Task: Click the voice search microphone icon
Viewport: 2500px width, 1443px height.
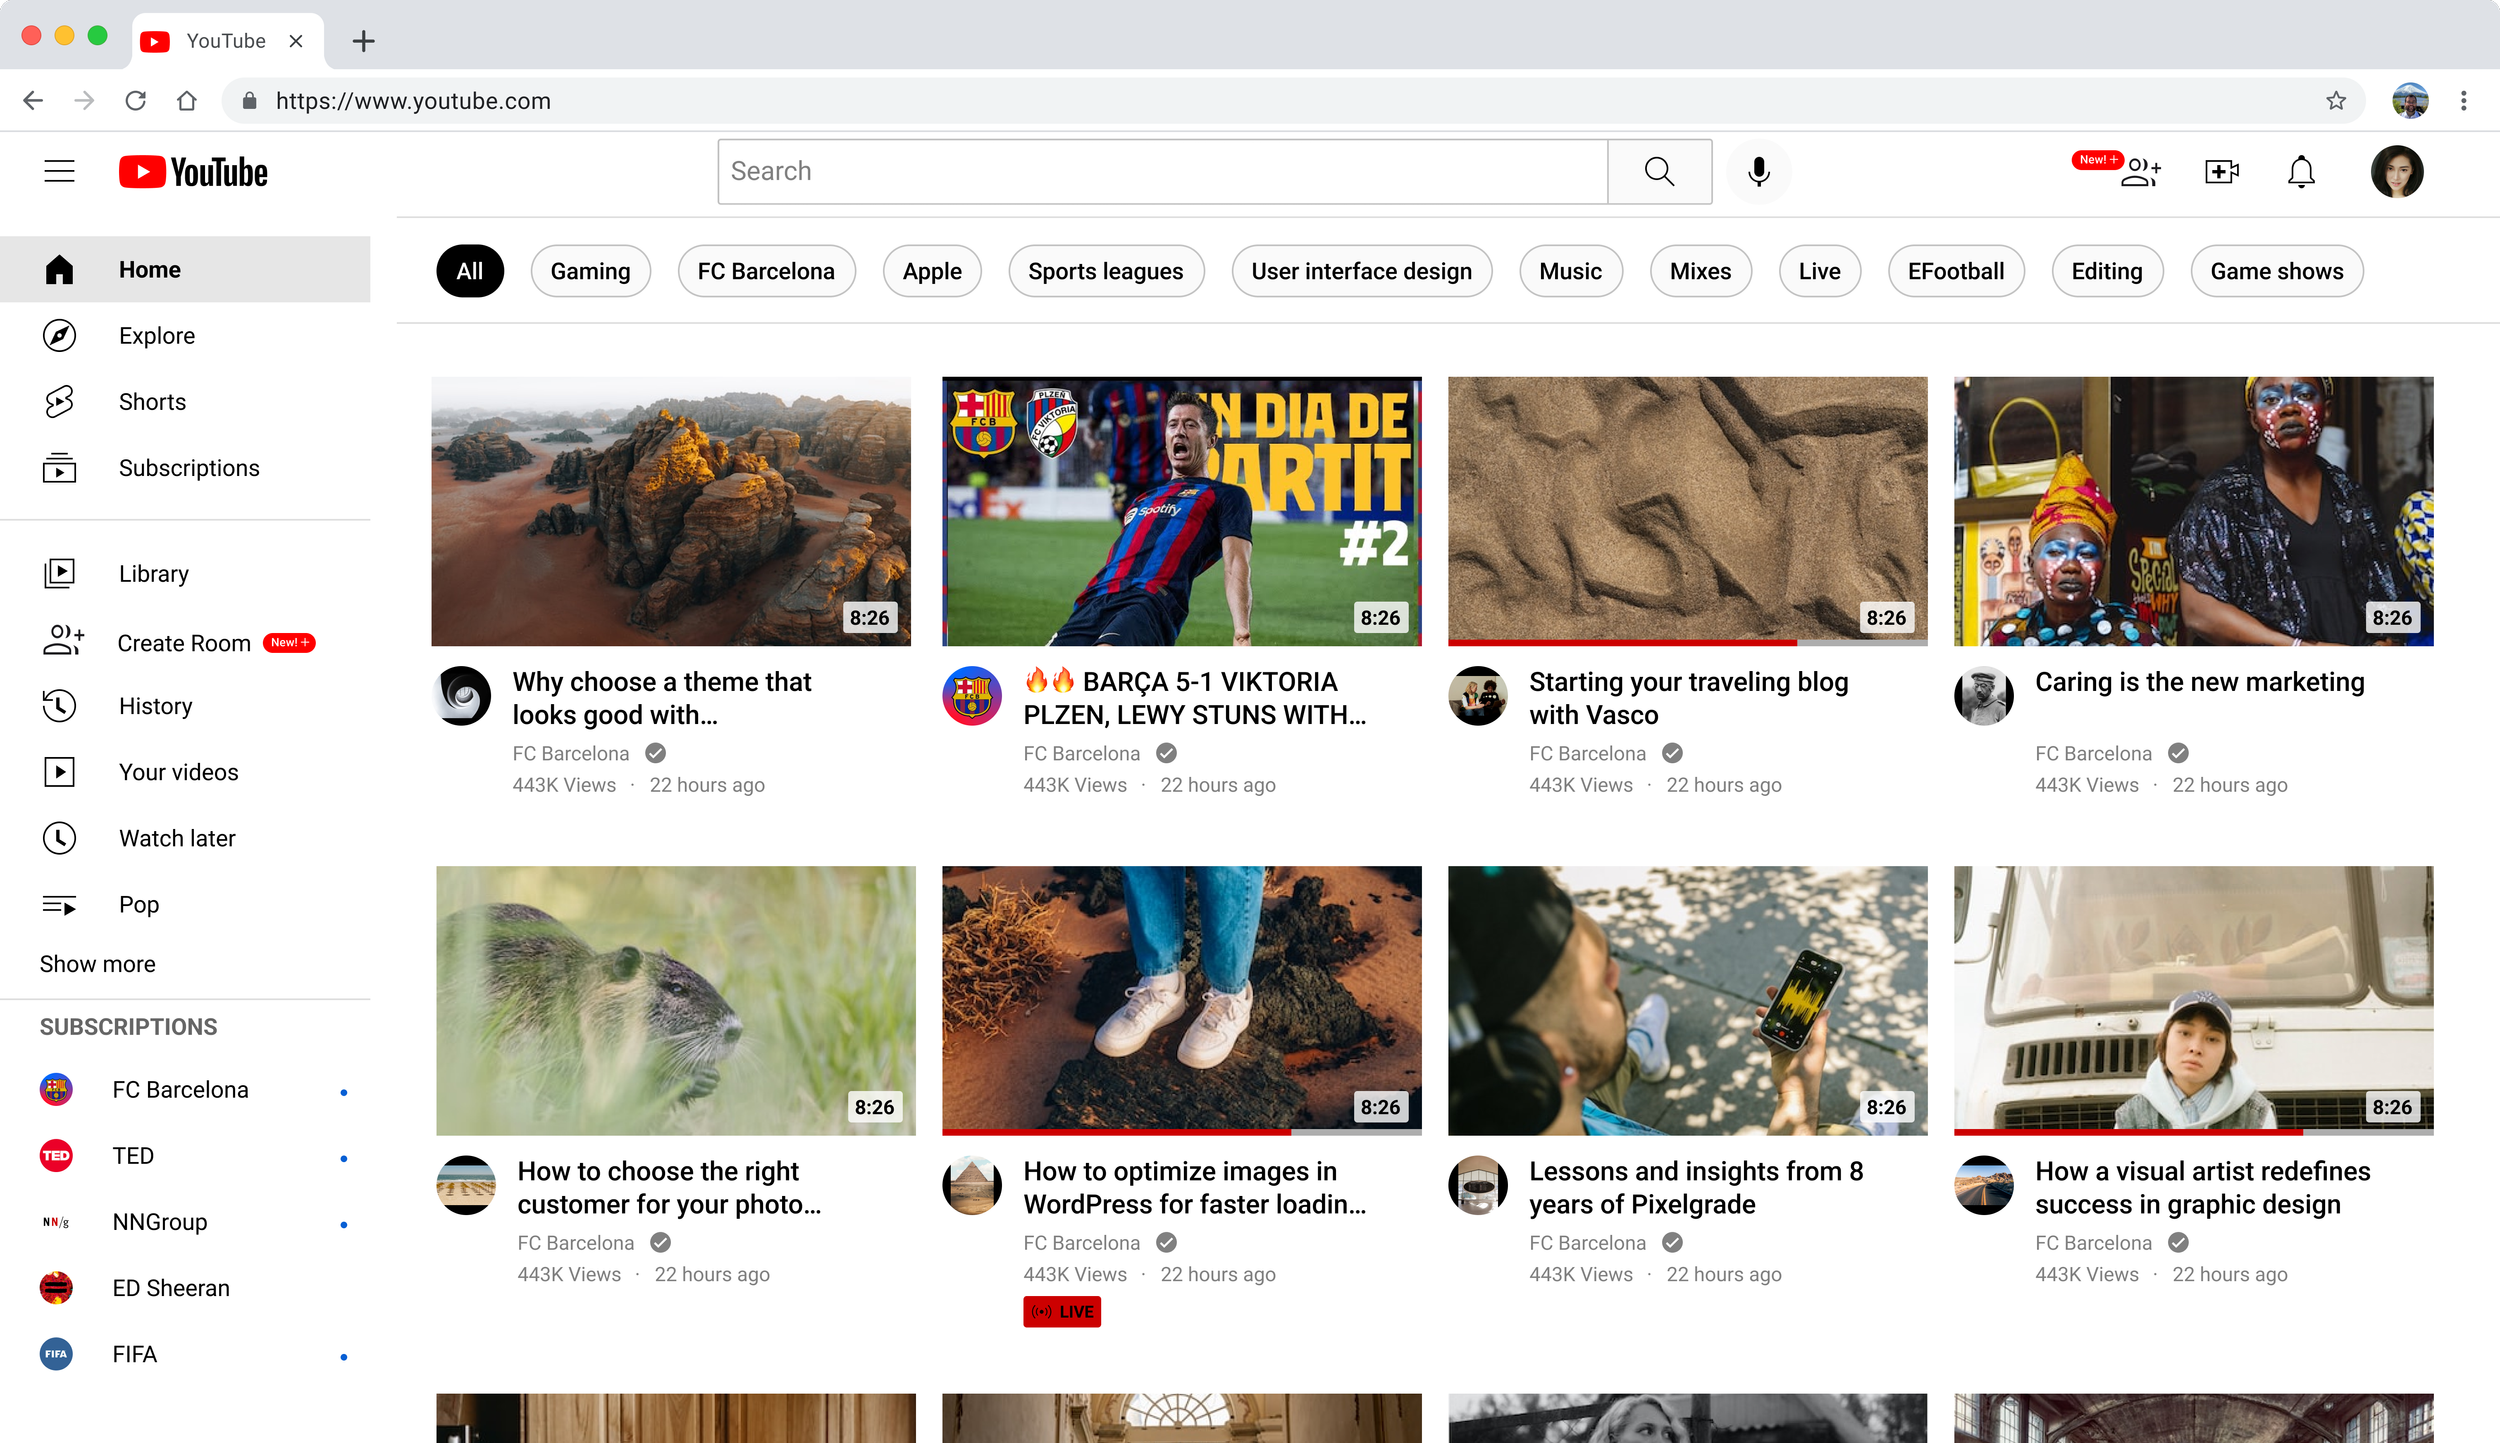Action: pos(1758,171)
